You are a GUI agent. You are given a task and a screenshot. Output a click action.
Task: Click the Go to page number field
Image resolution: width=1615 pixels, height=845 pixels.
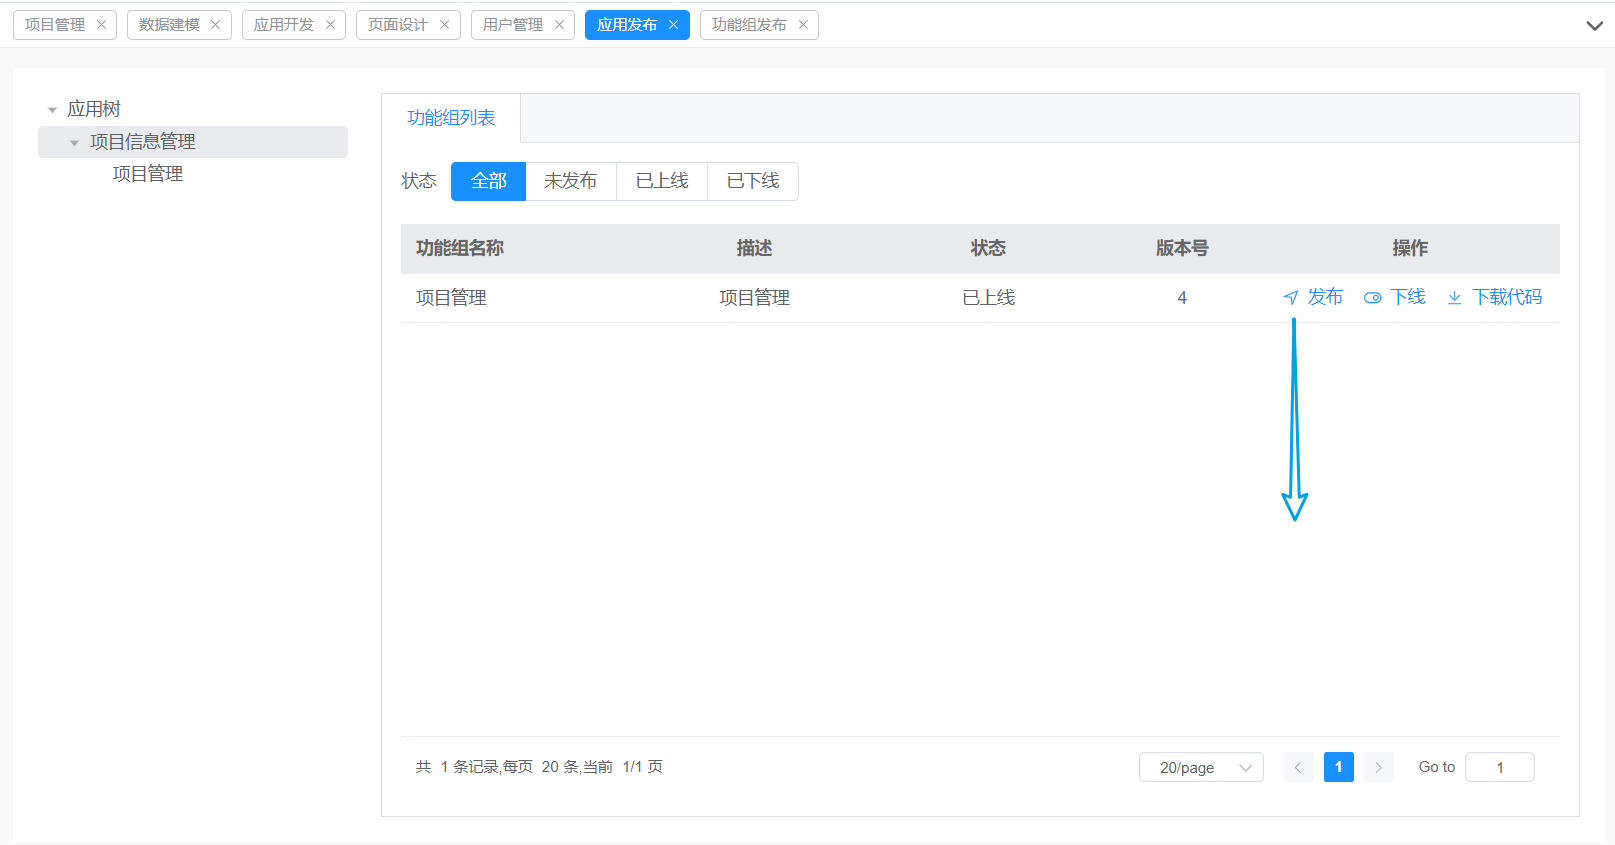point(1499,767)
